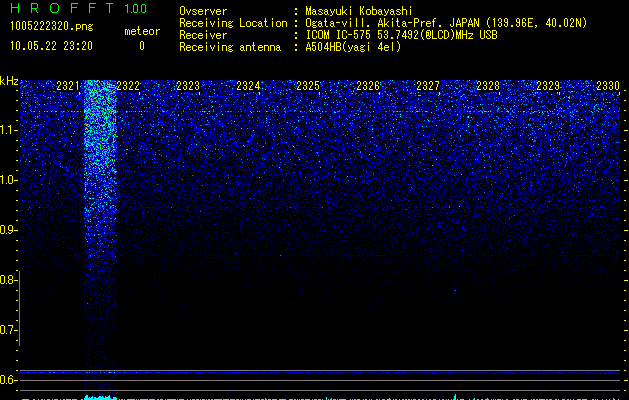Click the blue carrier line near 0.6 kHz
Viewport: 629px width, 400px height.
coord(320,373)
